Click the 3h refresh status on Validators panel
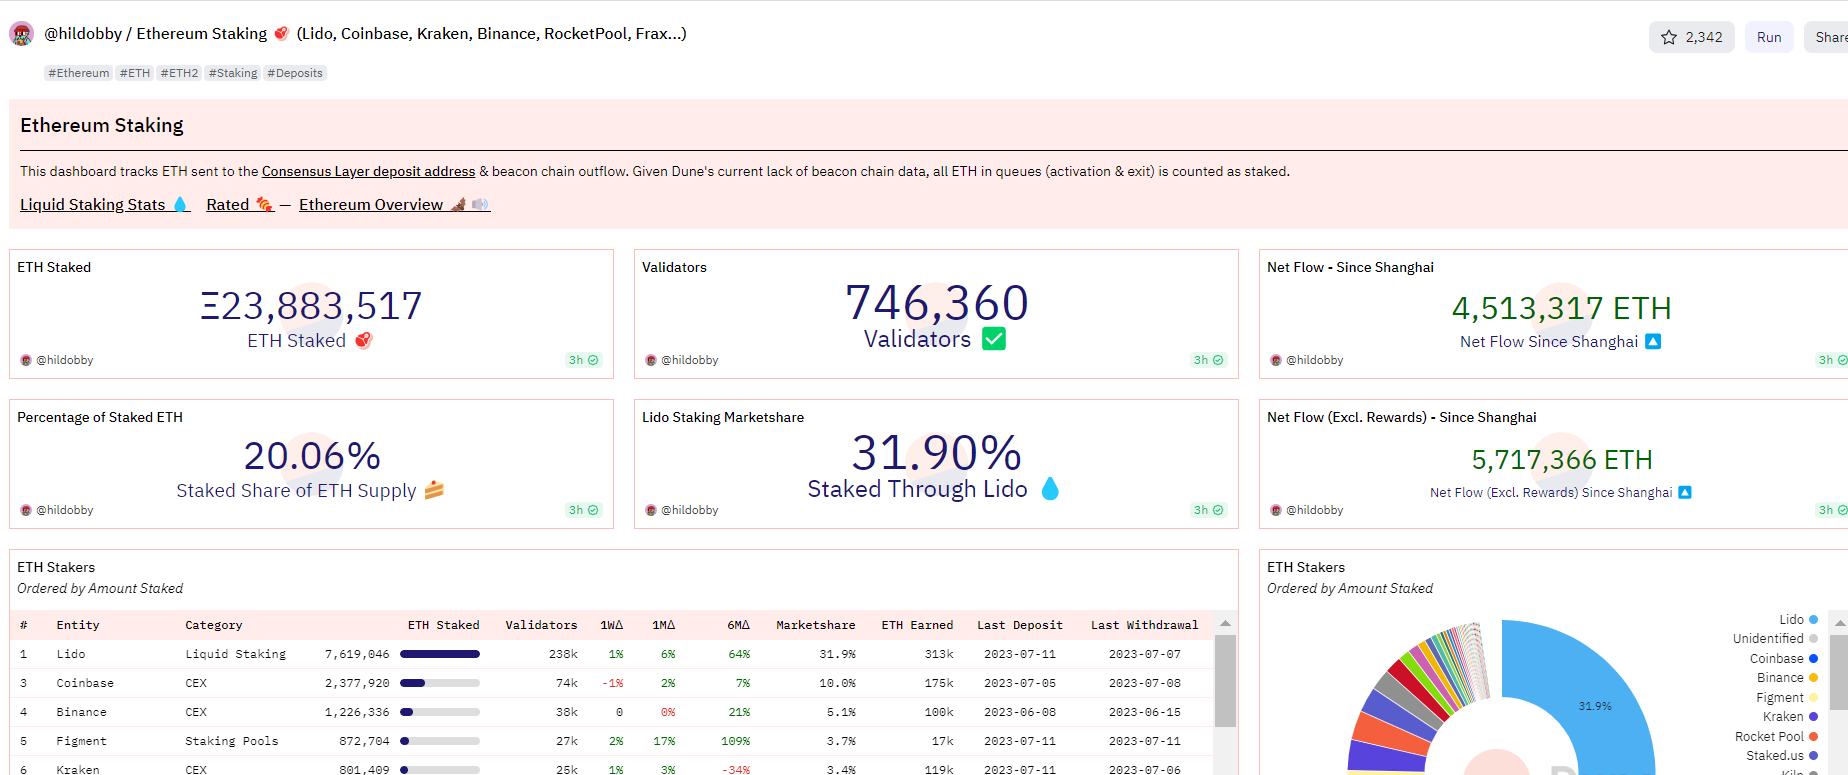This screenshot has height=775, width=1848. pos(1208,360)
